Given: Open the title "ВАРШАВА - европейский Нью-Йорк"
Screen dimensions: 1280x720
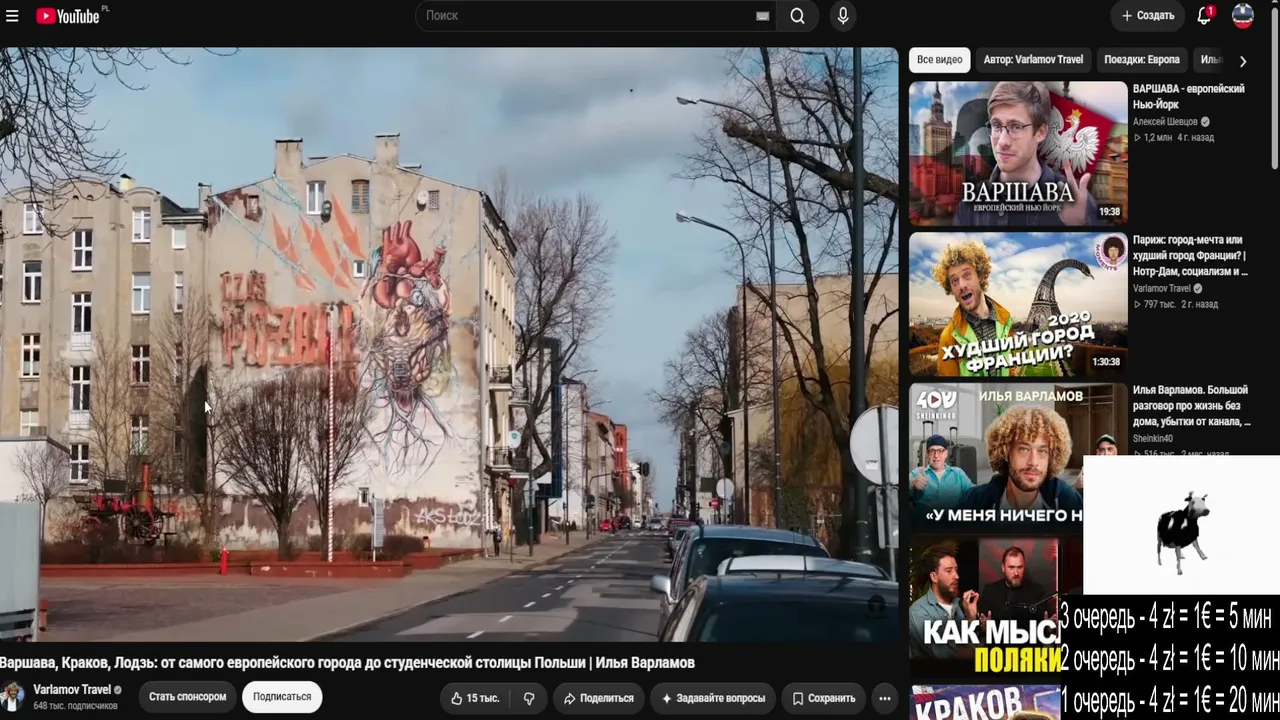Looking at the screenshot, I should (x=1189, y=96).
